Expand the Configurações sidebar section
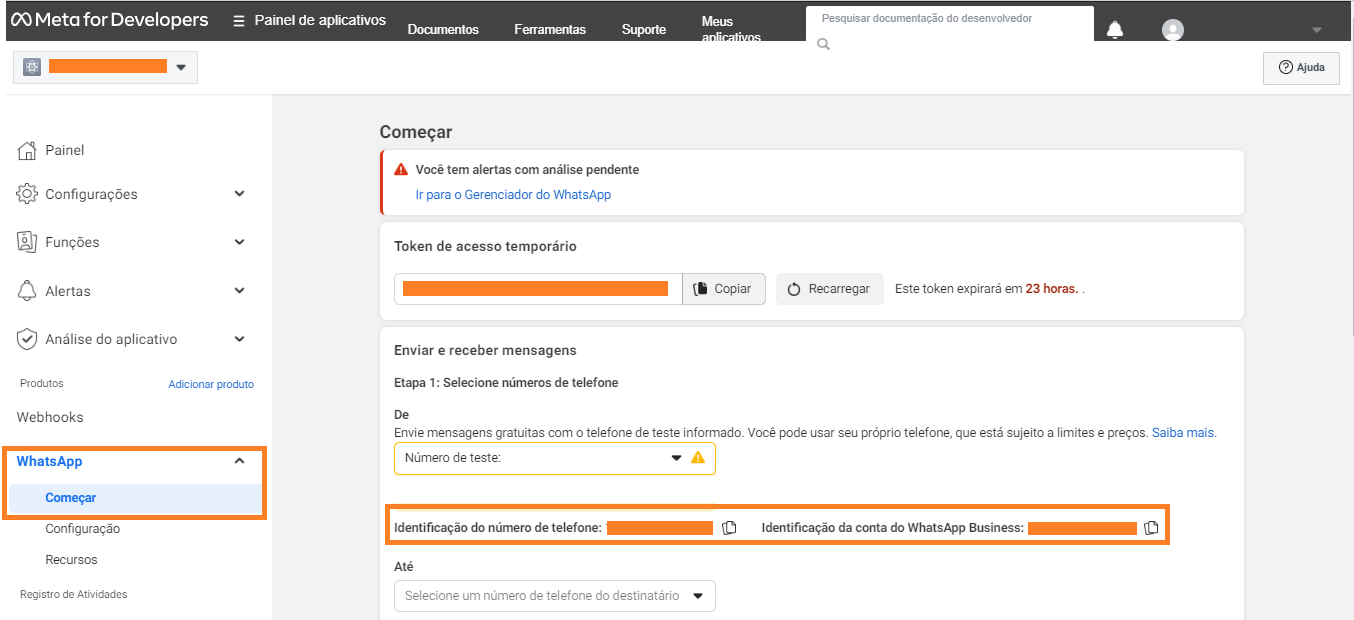This screenshot has width=1354, height=620. (239, 194)
